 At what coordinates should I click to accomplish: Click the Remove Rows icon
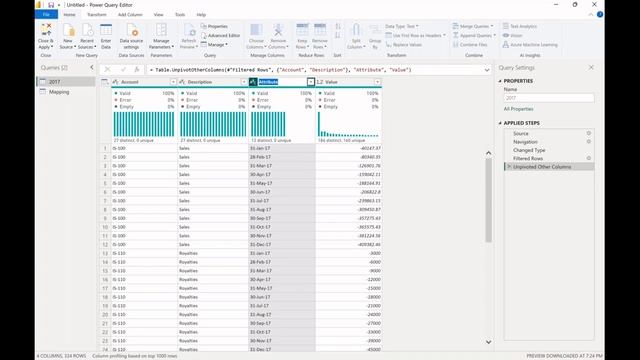coord(320,30)
